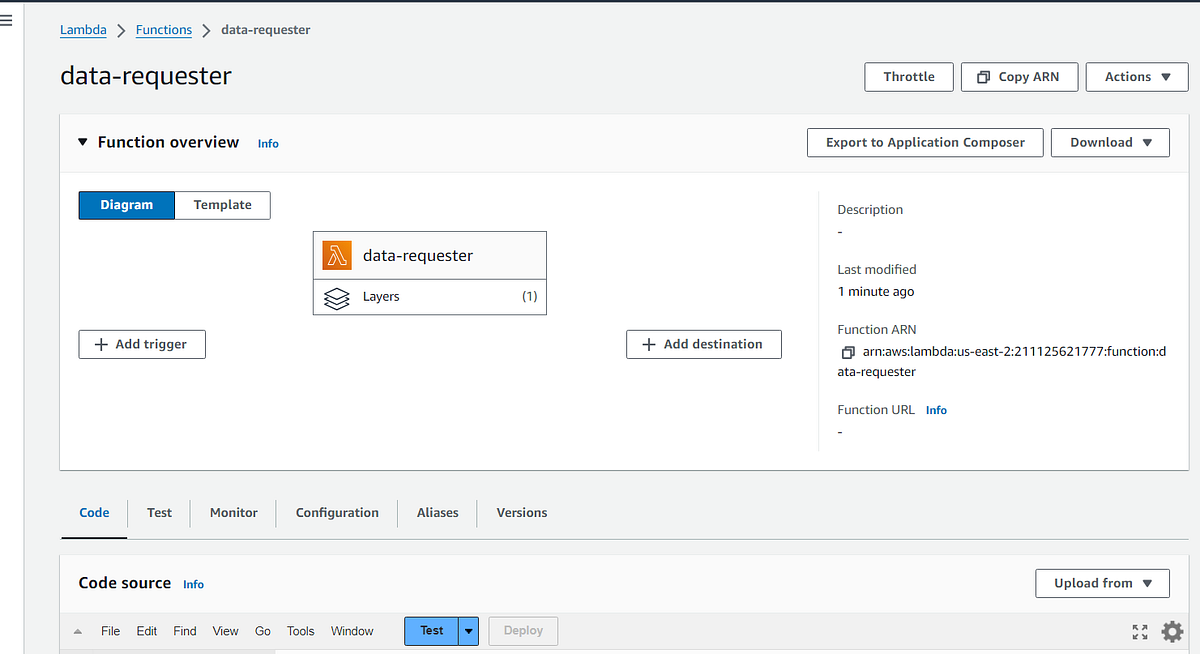Open the File menu in the code editor
The width and height of the screenshot is (1200, 654).
click(x=110, y=631)
